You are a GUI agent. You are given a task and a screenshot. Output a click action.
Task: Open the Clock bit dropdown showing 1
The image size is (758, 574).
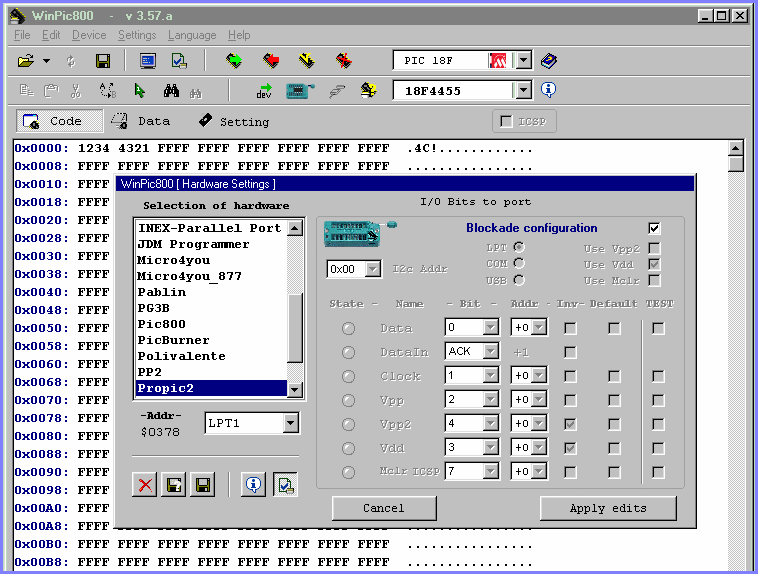click(491, 375)
